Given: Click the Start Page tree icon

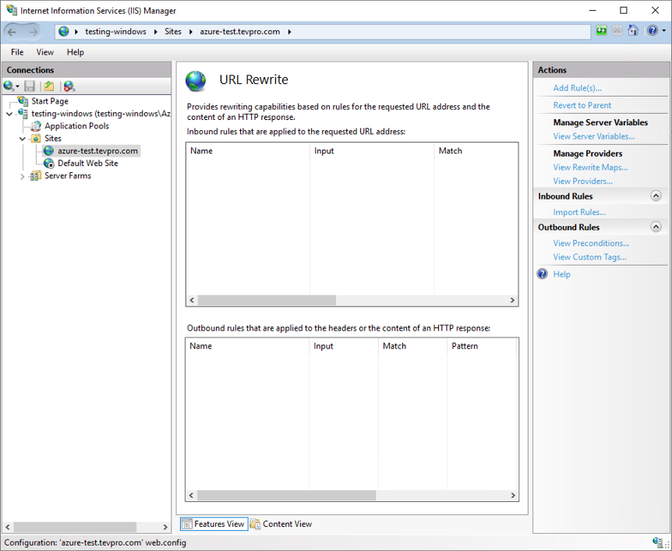Looking at the screenshot, I should [x=23, y=101].
